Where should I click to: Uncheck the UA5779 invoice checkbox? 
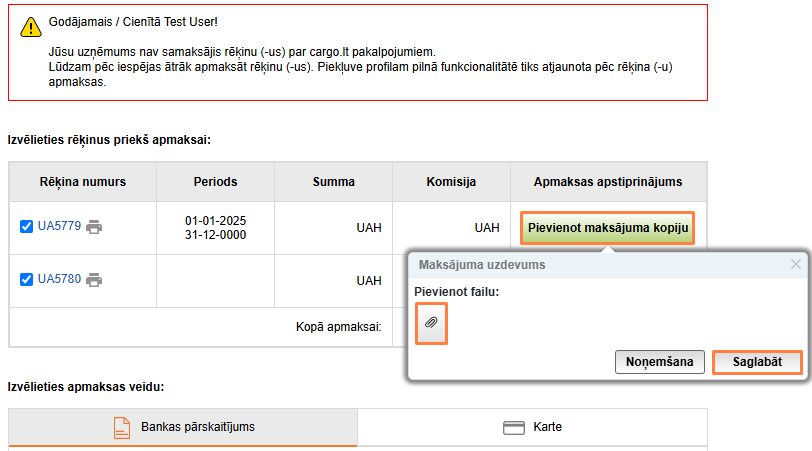click(x=27, y=227)
